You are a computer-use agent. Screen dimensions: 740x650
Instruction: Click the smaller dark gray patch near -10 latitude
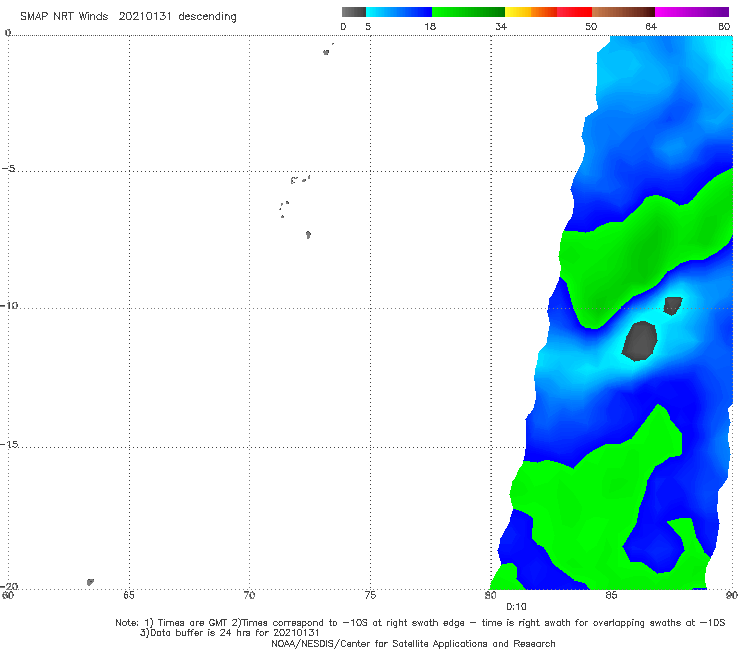(x=673, y=305)
